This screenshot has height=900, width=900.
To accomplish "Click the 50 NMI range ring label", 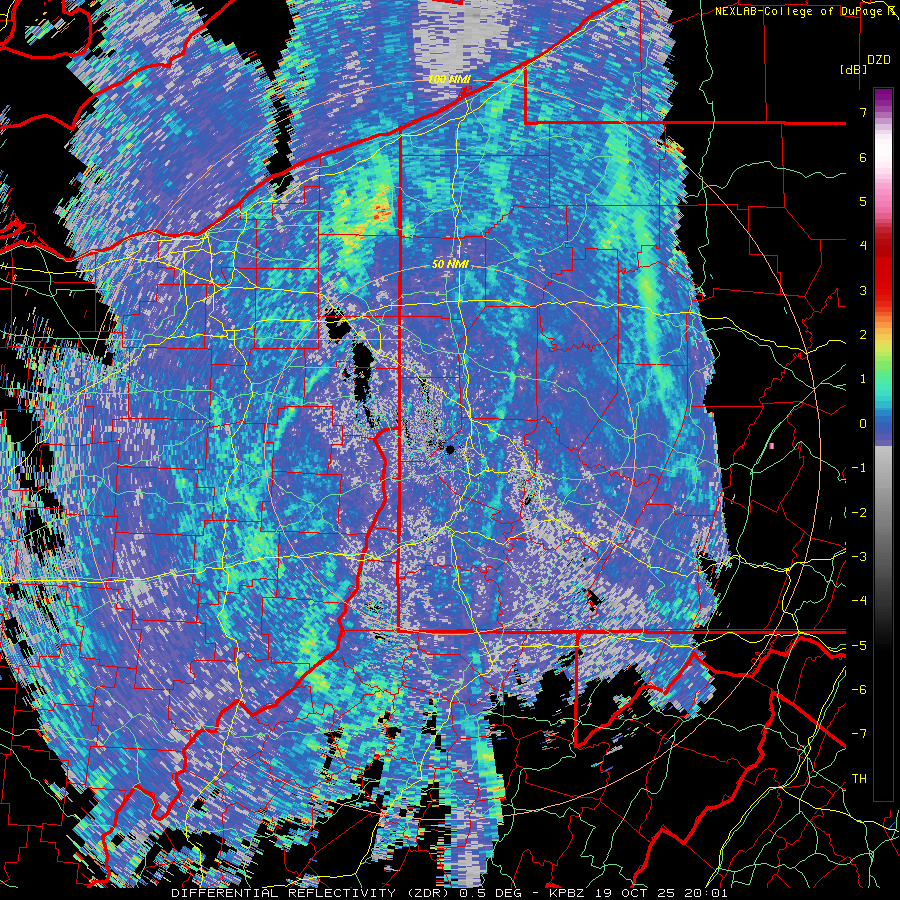I will (x=450, y=264).
